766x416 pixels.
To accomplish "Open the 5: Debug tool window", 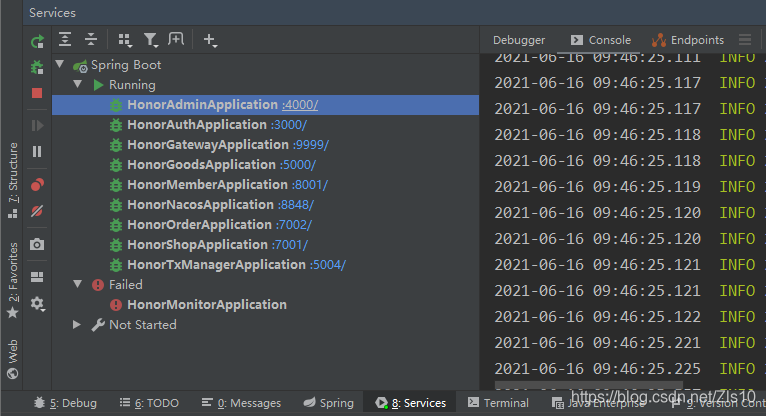I will point(65,403).
